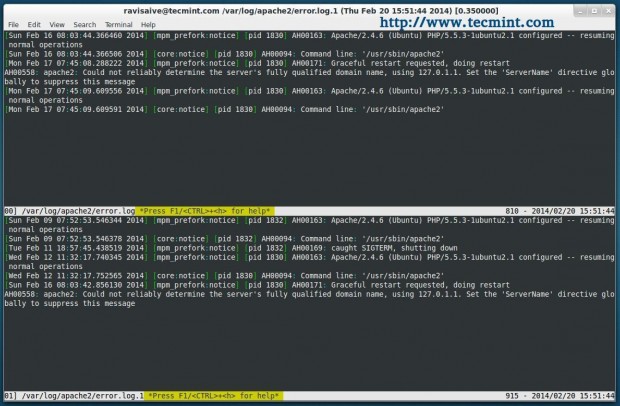Click the caught SIGTERM log line

point(231,248)
